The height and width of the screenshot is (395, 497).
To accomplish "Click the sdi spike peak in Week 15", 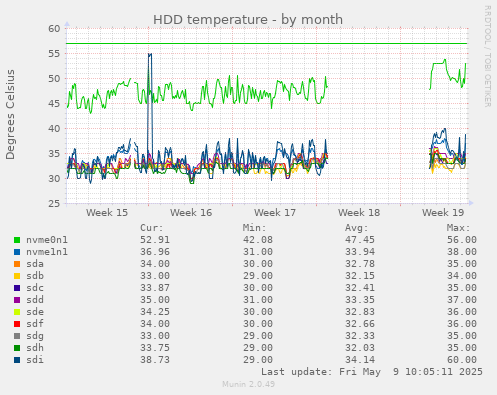I will 150,54.
